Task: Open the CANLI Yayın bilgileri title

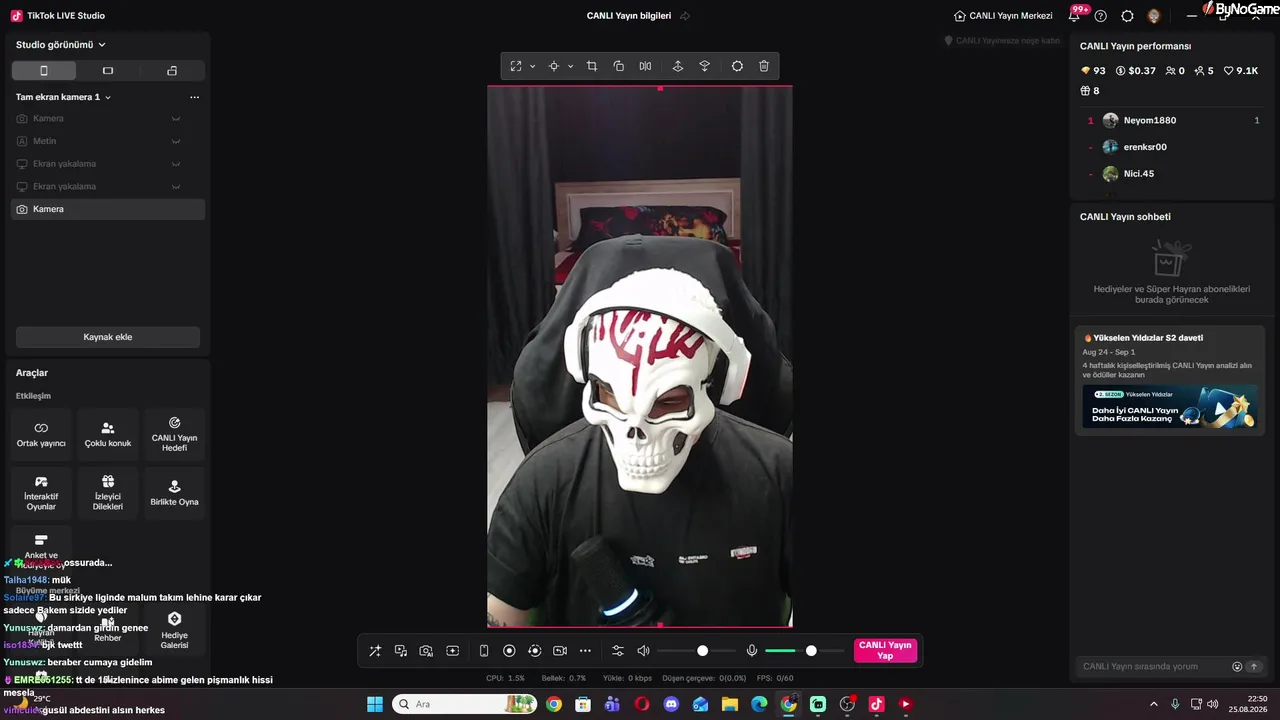Action: (629, 16)
